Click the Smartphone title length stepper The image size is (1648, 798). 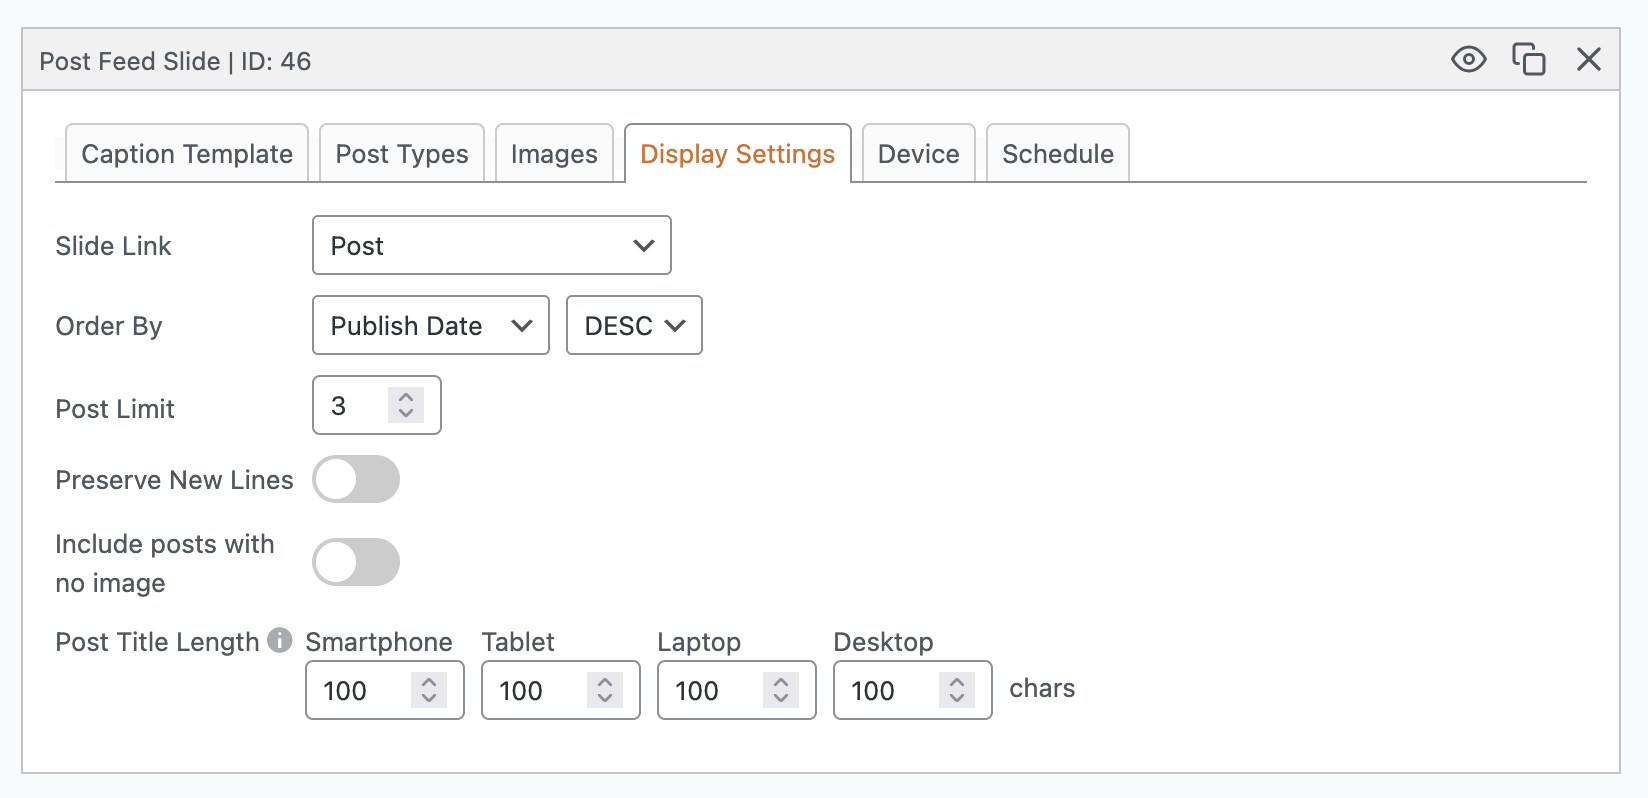coord(429,690)
